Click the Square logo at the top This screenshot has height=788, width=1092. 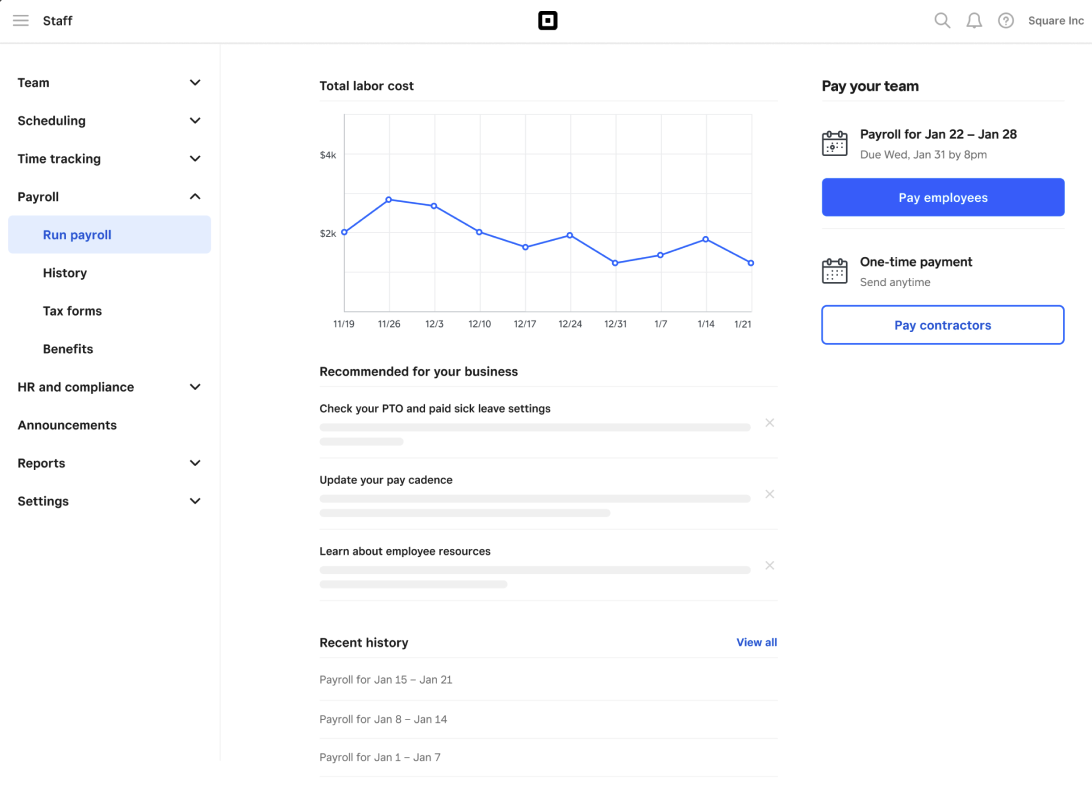pos(547,20)
